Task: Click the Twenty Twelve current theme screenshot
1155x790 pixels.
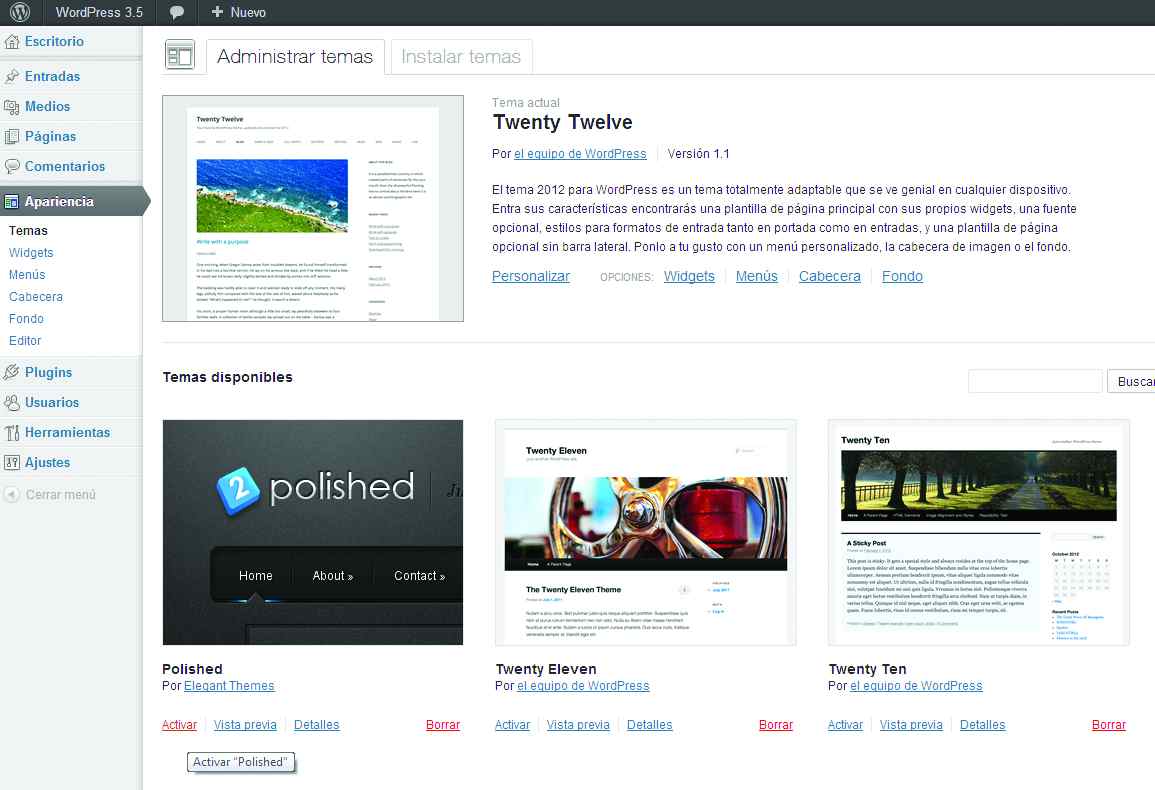Action: pyautogui.click(x=313, y=209)
